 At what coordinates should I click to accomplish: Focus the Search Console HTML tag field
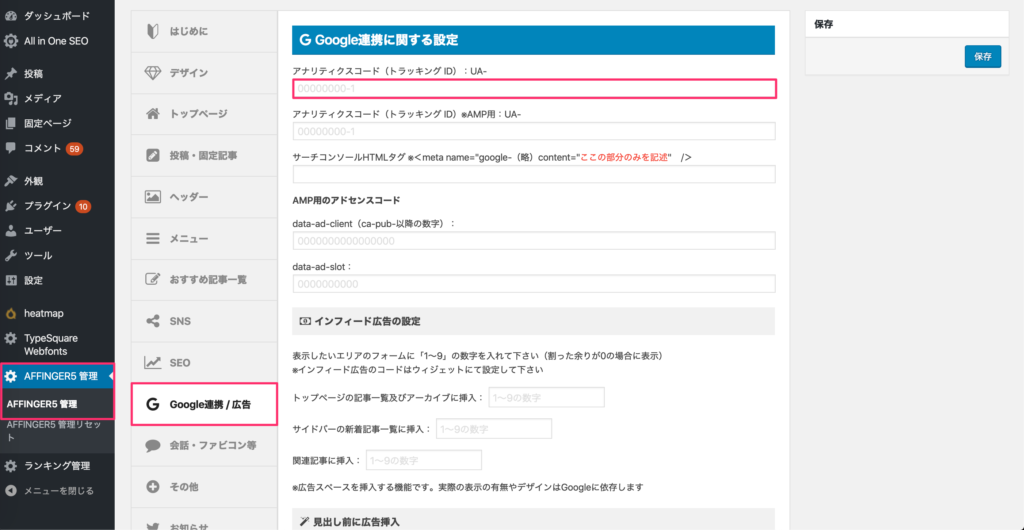(534, 174)
